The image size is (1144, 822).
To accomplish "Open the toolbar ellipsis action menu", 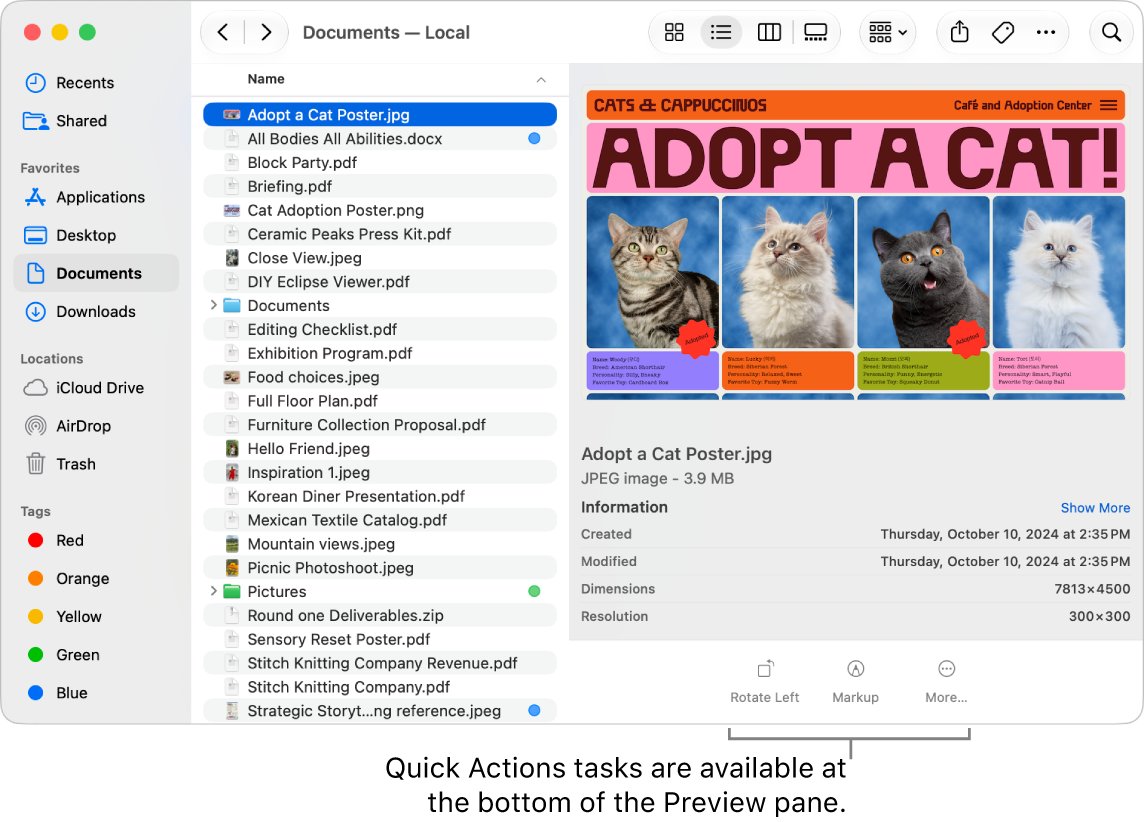I will pos(1046,32).
